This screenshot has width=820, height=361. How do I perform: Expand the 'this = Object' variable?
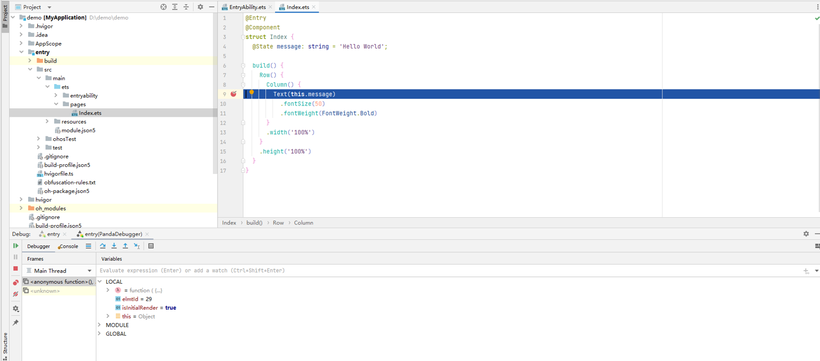click(x=108, y=316)
